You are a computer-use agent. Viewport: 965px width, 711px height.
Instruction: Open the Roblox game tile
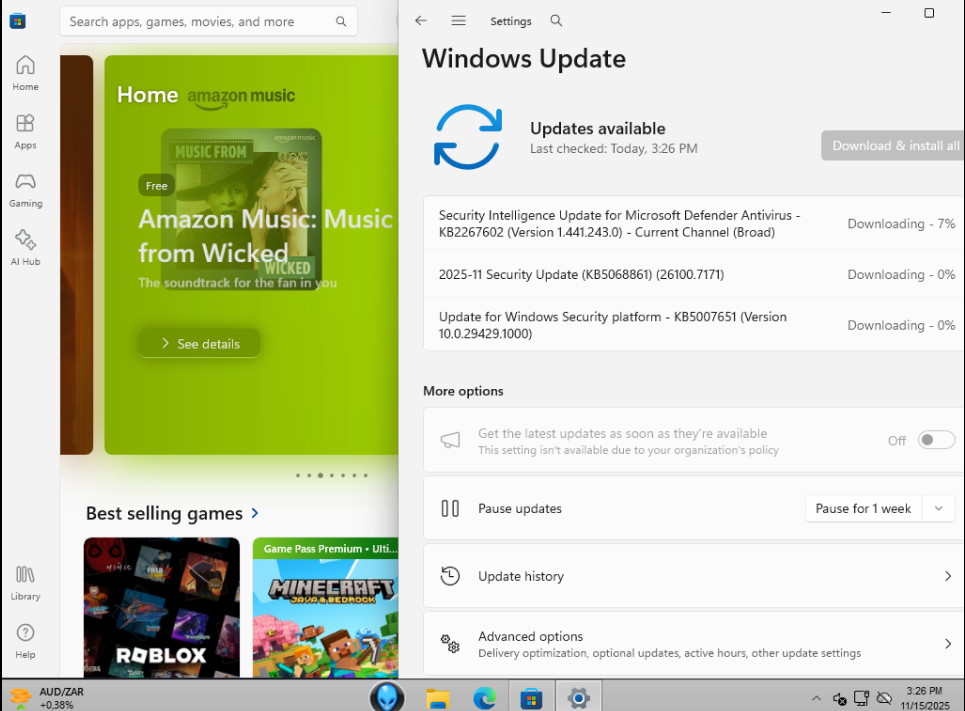(x=162, y=608)
